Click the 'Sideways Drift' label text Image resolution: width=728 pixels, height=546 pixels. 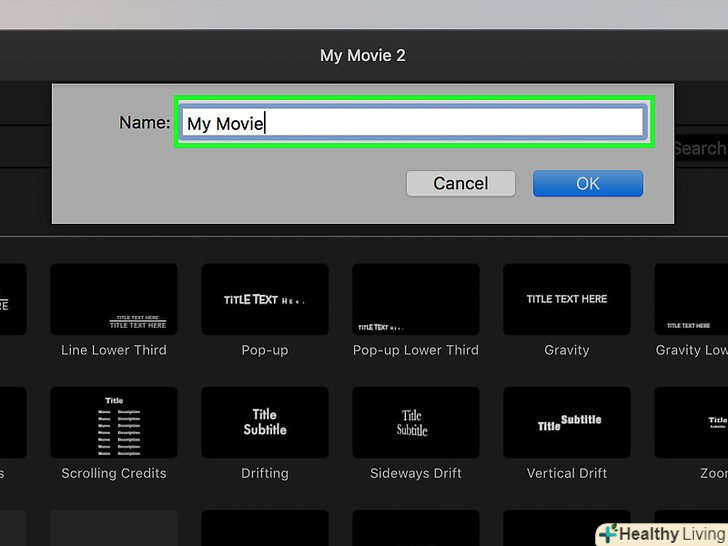[x=416, y=473]
